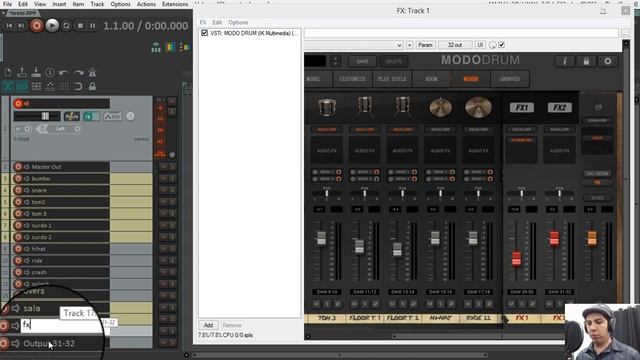
Task: Open the Options menu in FX window
Action: point(238,22)
